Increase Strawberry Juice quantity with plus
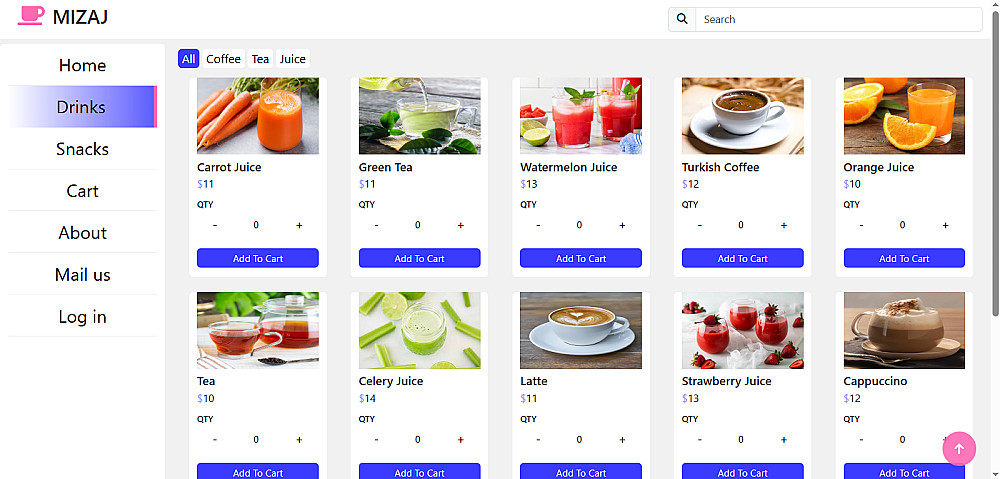Screen dimensions: 1000x479 click(x=783, y=440)
